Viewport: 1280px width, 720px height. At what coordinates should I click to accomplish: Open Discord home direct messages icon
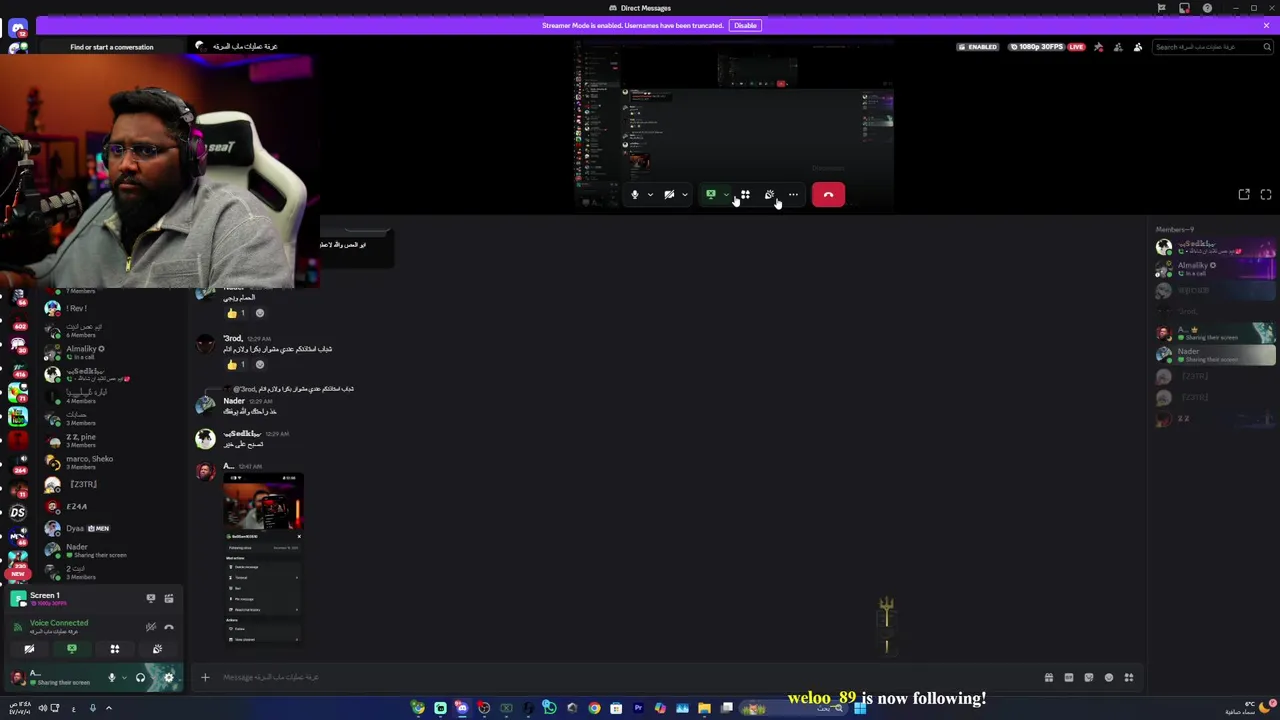pyautogui.click(x=18, y=29)
